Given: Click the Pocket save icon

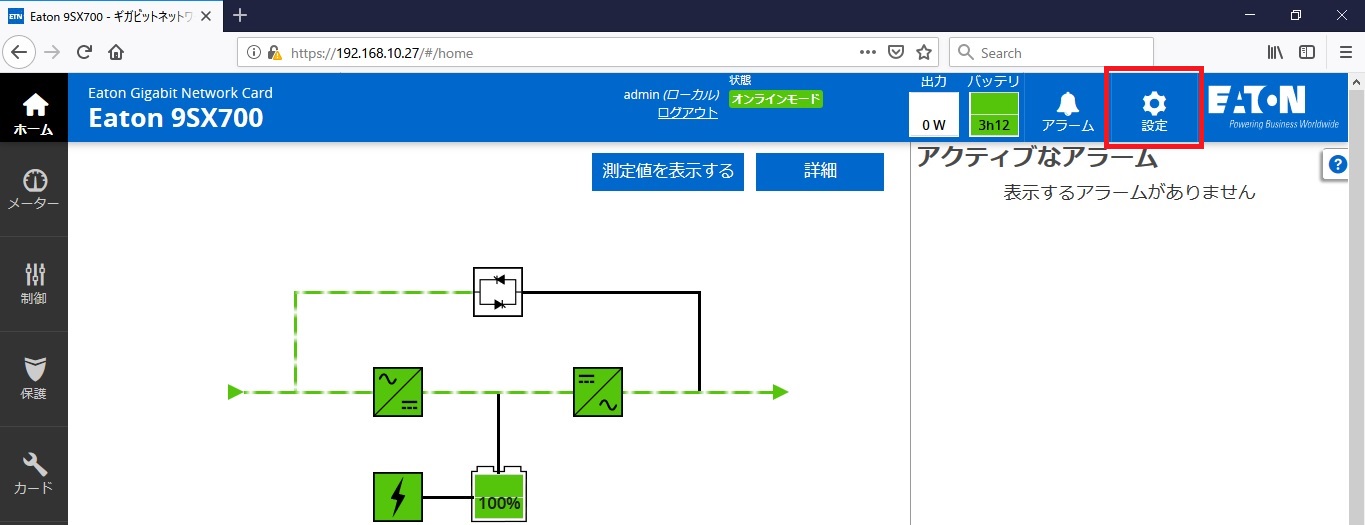Looking at the screenshot, I should 897,52.
